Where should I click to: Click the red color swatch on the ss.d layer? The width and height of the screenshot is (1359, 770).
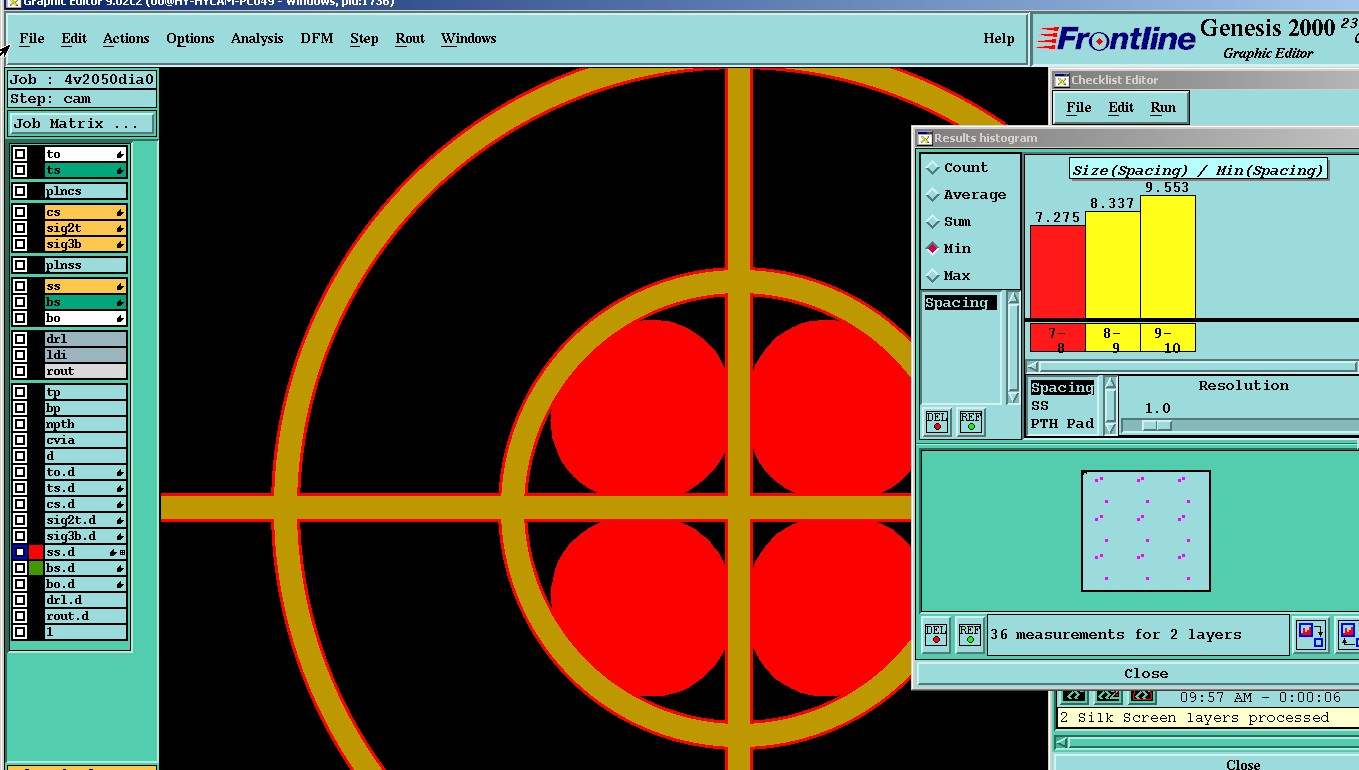coord(36,552)
